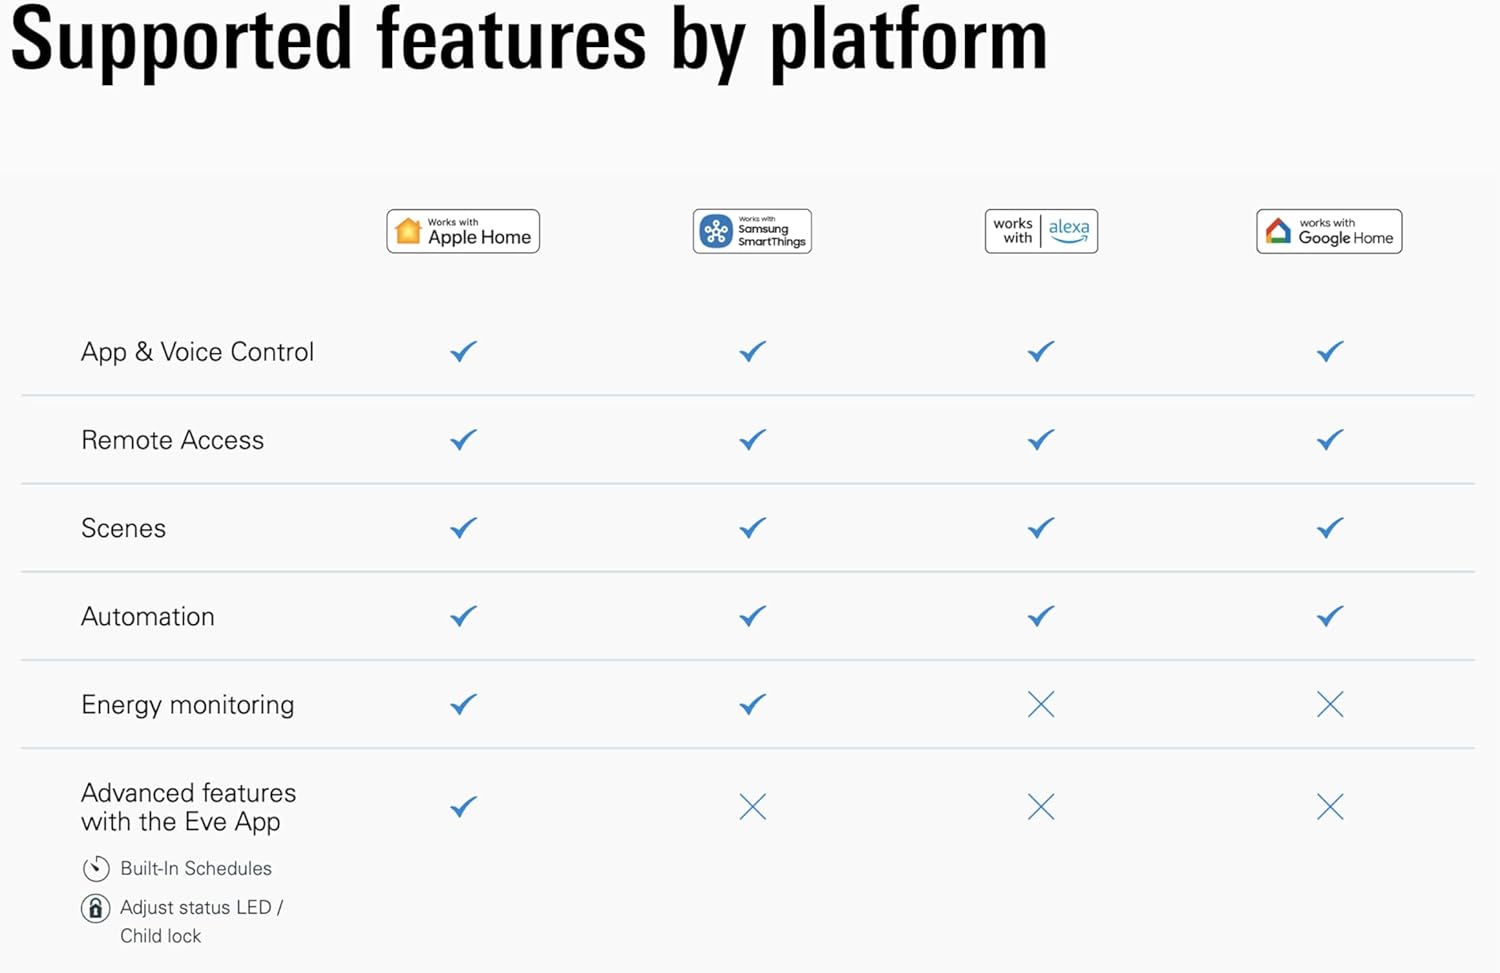Click the Remote Access row label
The height and width of the screenshot is (973, 1500).
coord(172,440)
